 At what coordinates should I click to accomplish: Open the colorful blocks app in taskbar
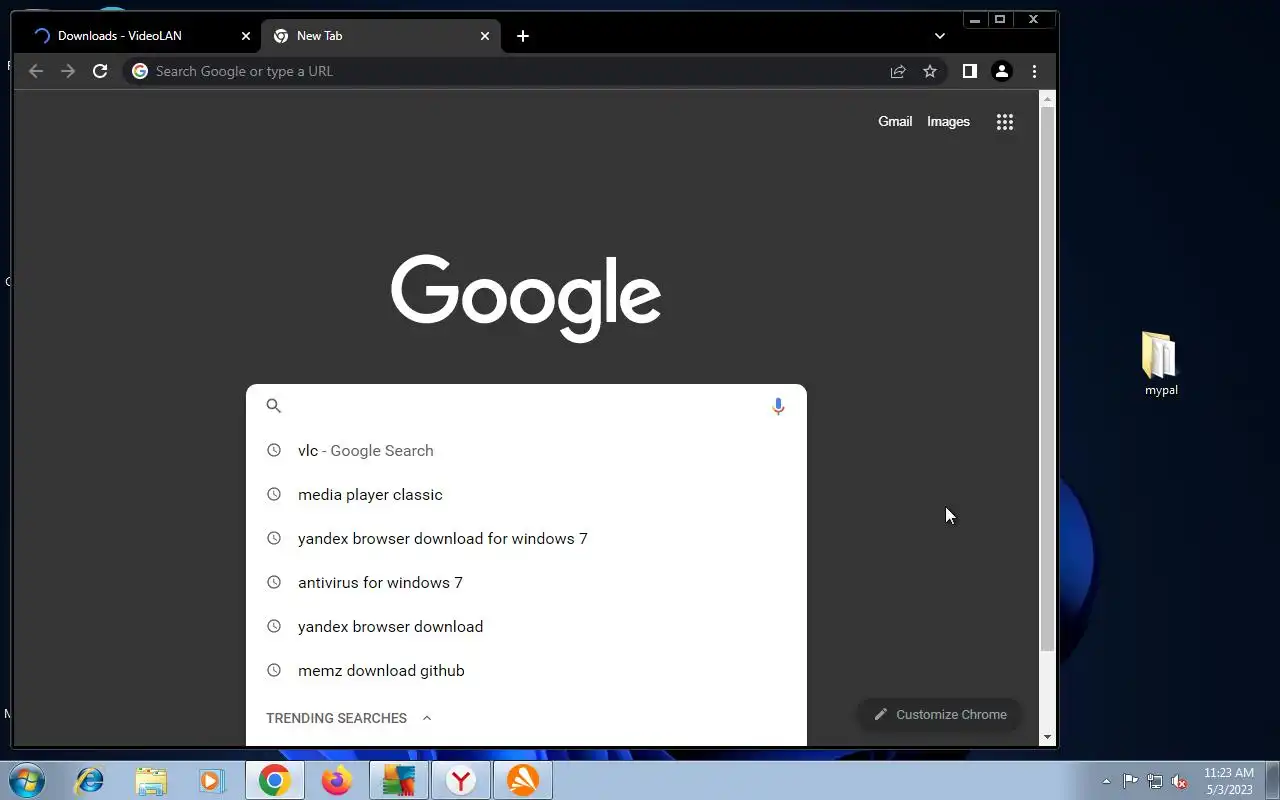(399, 780)
